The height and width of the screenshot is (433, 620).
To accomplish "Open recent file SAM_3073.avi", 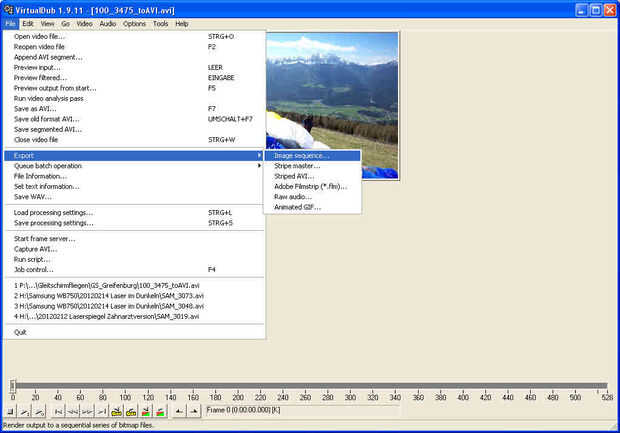I will (134, 295).
